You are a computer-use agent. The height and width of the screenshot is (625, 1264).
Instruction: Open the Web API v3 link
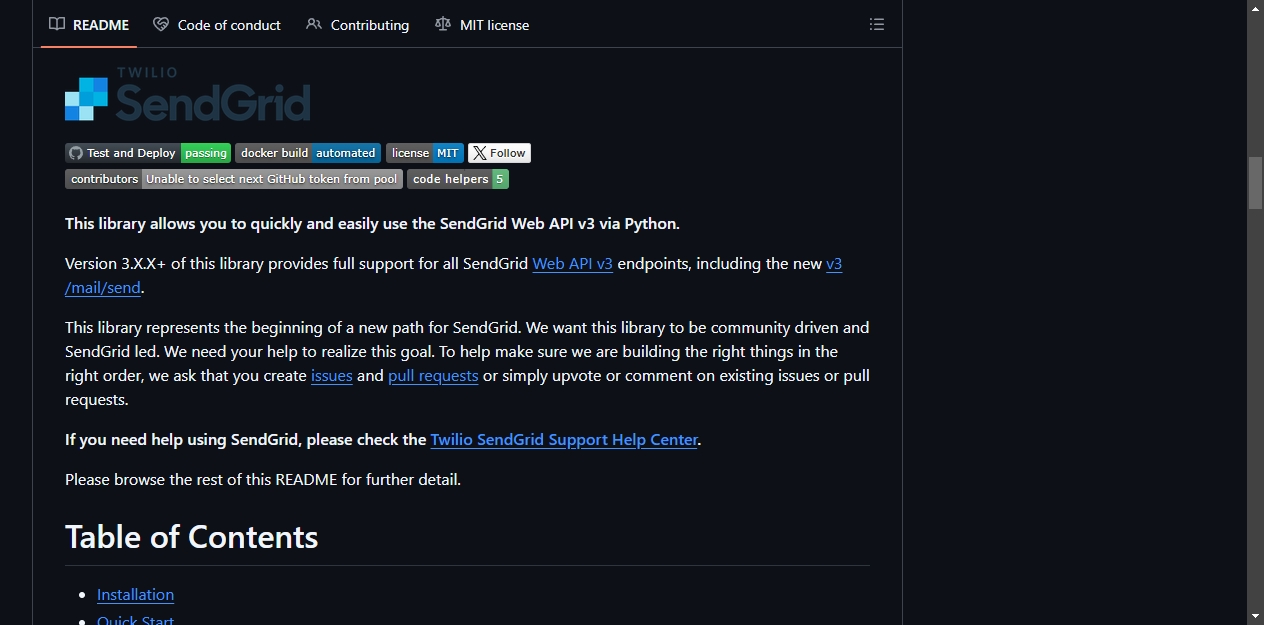[572, 264]
